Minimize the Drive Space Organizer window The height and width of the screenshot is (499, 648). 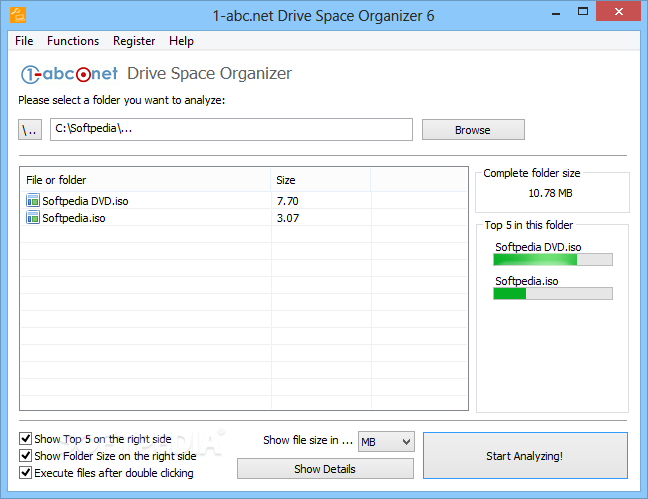(x=556, y=13)
